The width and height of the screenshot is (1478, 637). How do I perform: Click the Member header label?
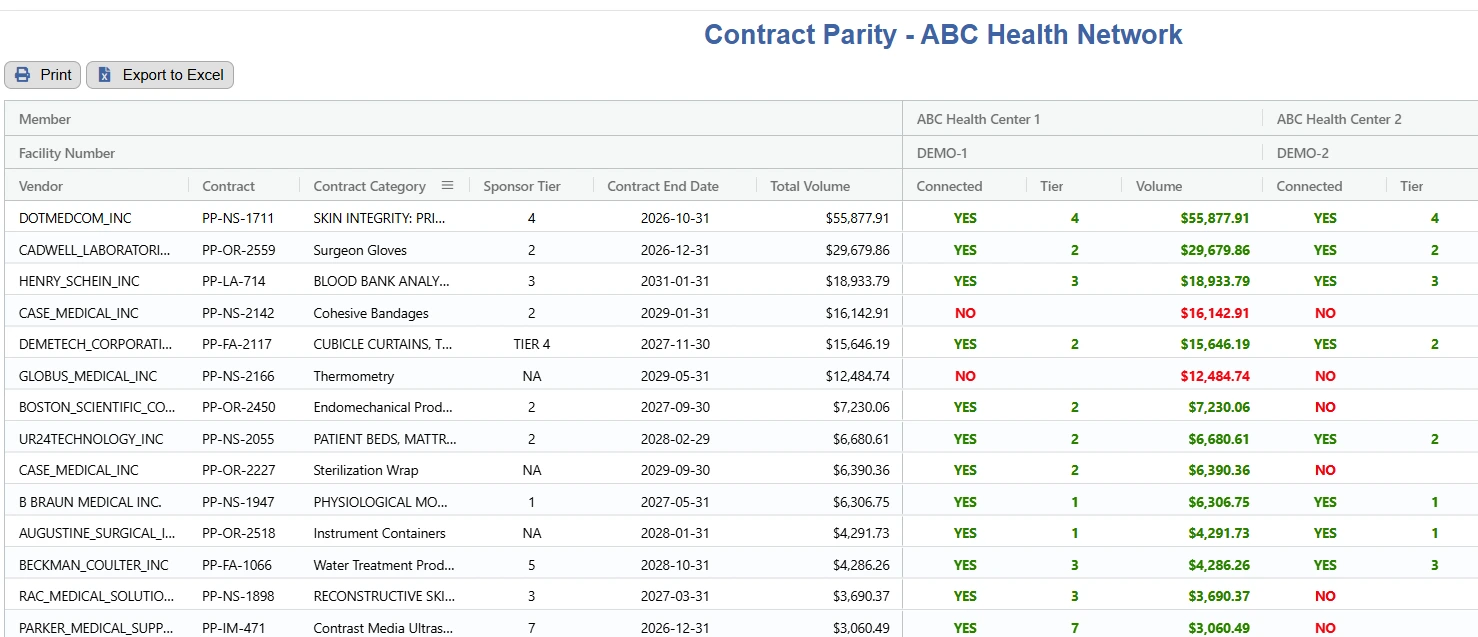pos(45,119)
